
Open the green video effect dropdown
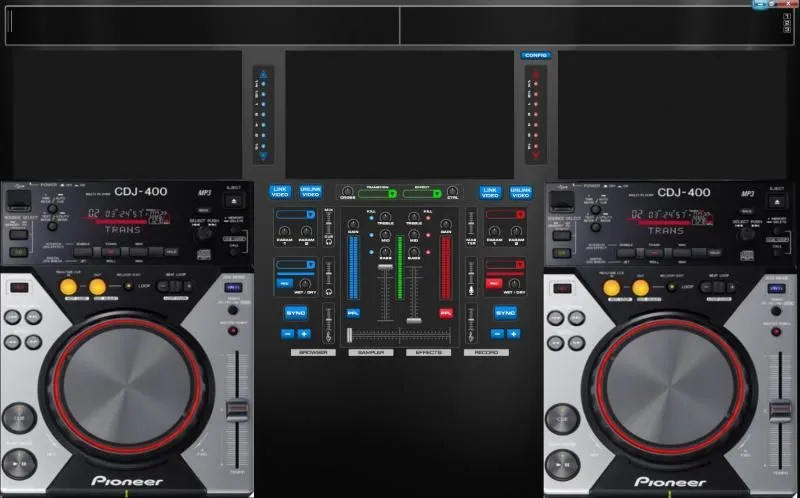pos(422,194)
